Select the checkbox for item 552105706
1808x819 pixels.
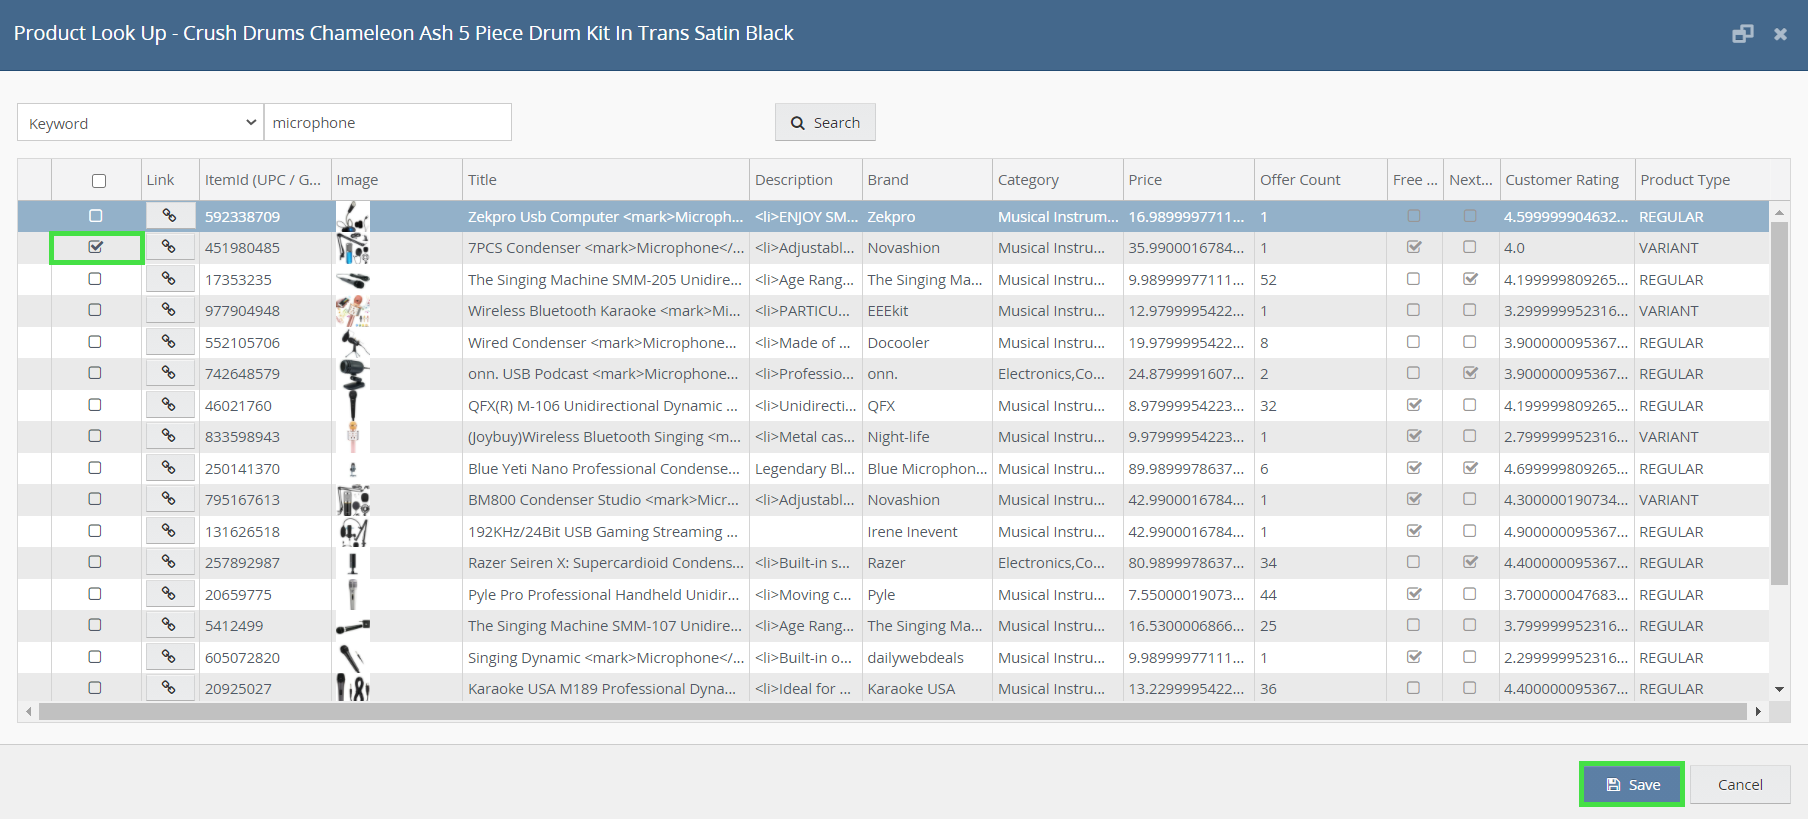tap(95, 342)
